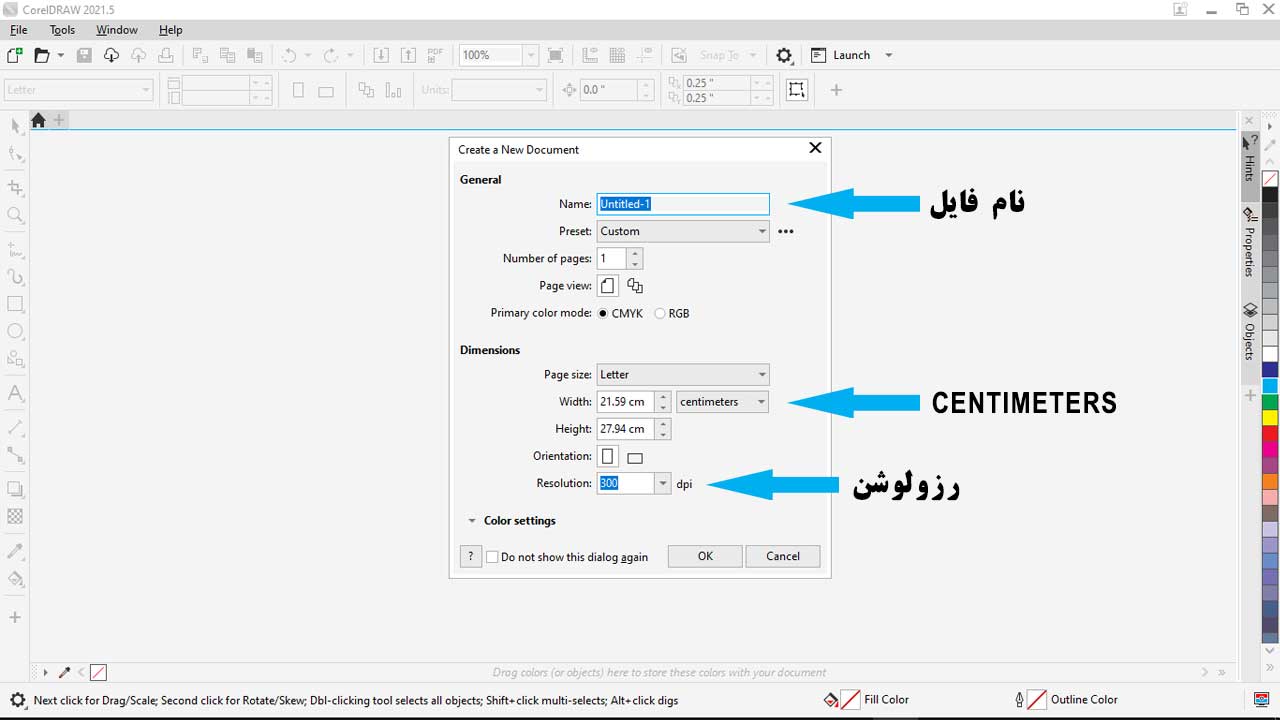Select the RGB color mode radio button
This screenshot has width=1280, height=720.
click(x=660, y=314)
